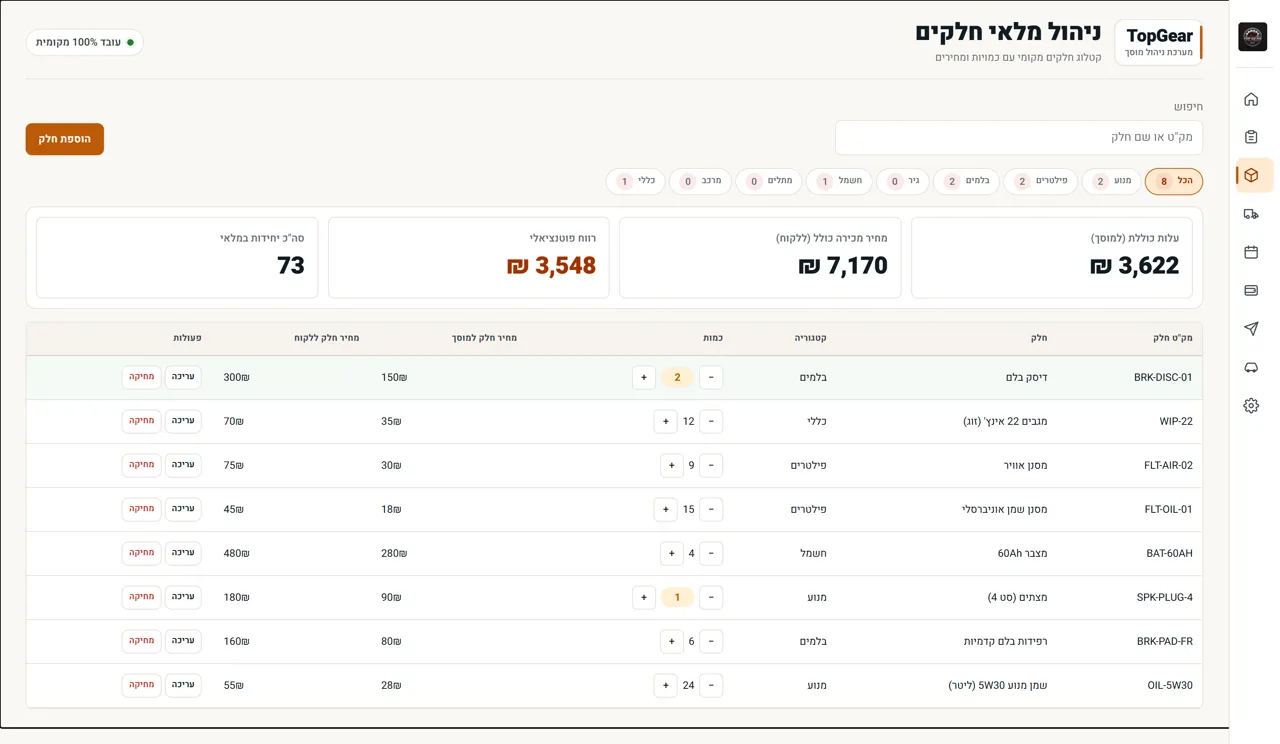Open the clipboard icon in sidebar

pos(1251,137)
